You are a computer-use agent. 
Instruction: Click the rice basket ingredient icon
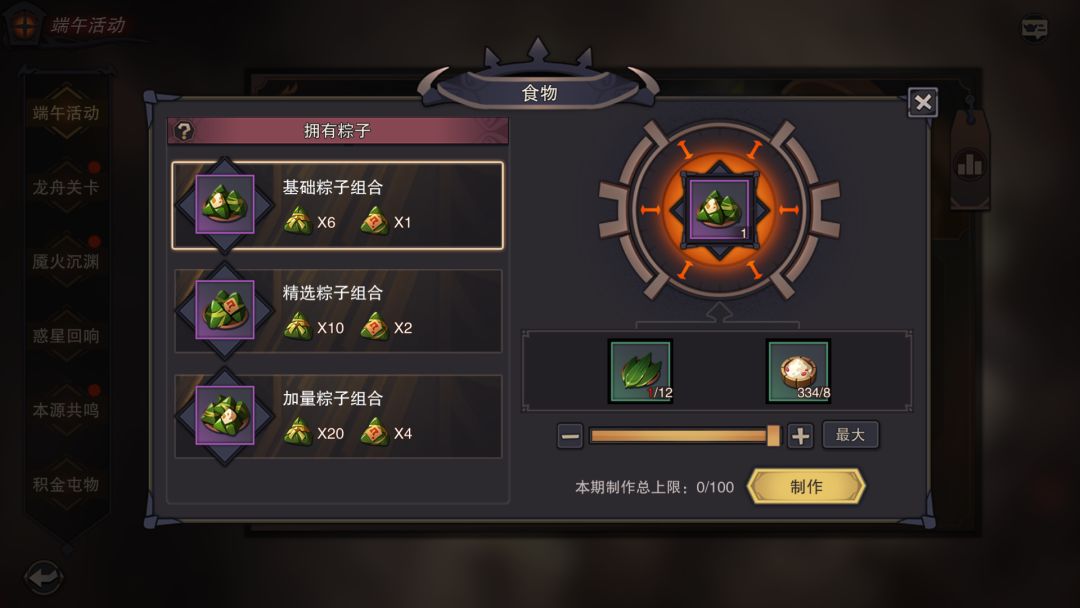[798, 371]
